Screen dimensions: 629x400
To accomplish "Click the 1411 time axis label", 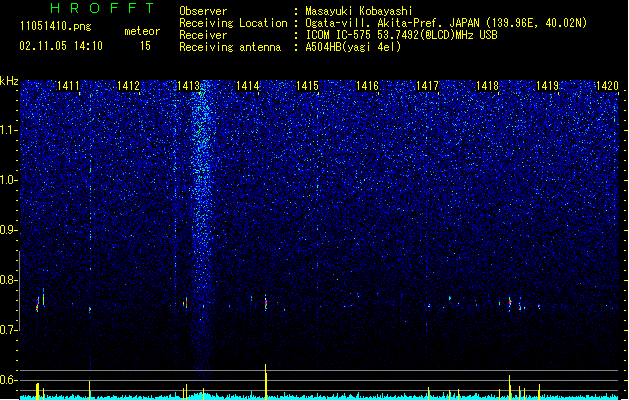I will coord(68,86).
